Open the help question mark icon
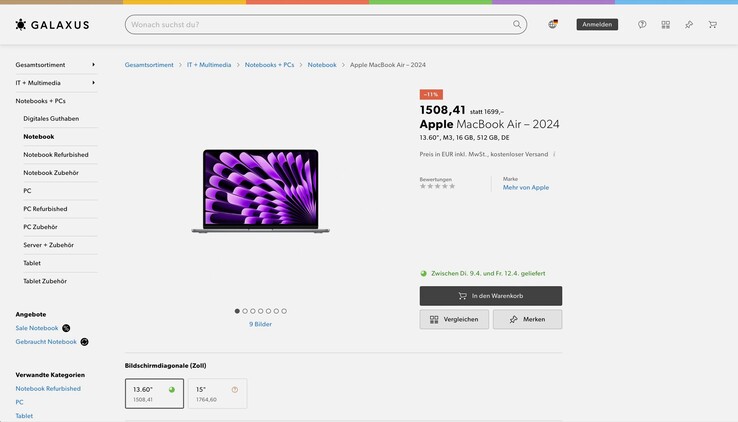Viewport: 738px width, 422px height. pyautogui.click(x=642, y=24)
